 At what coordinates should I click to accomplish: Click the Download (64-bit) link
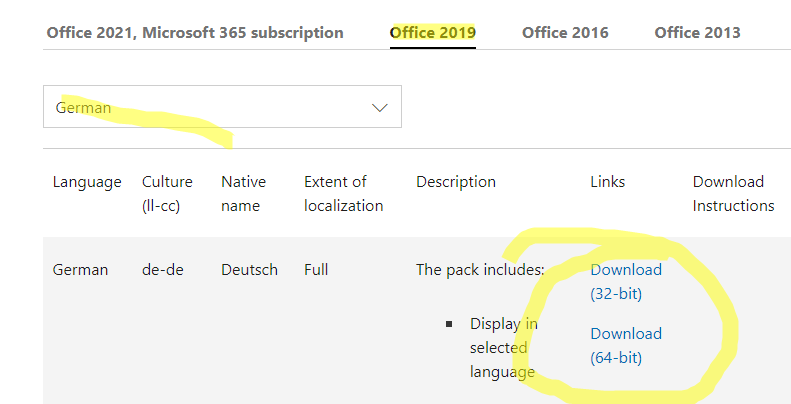pos(626,345)
